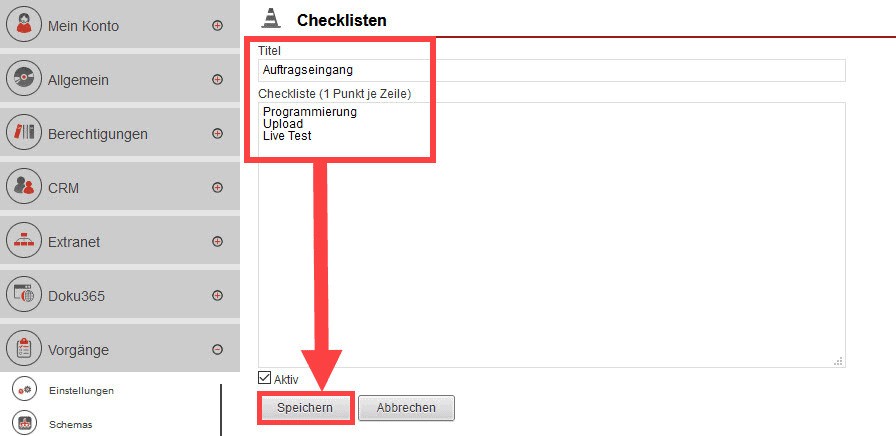
Task: Click the Extranet network icon
Action: [23, 241]
